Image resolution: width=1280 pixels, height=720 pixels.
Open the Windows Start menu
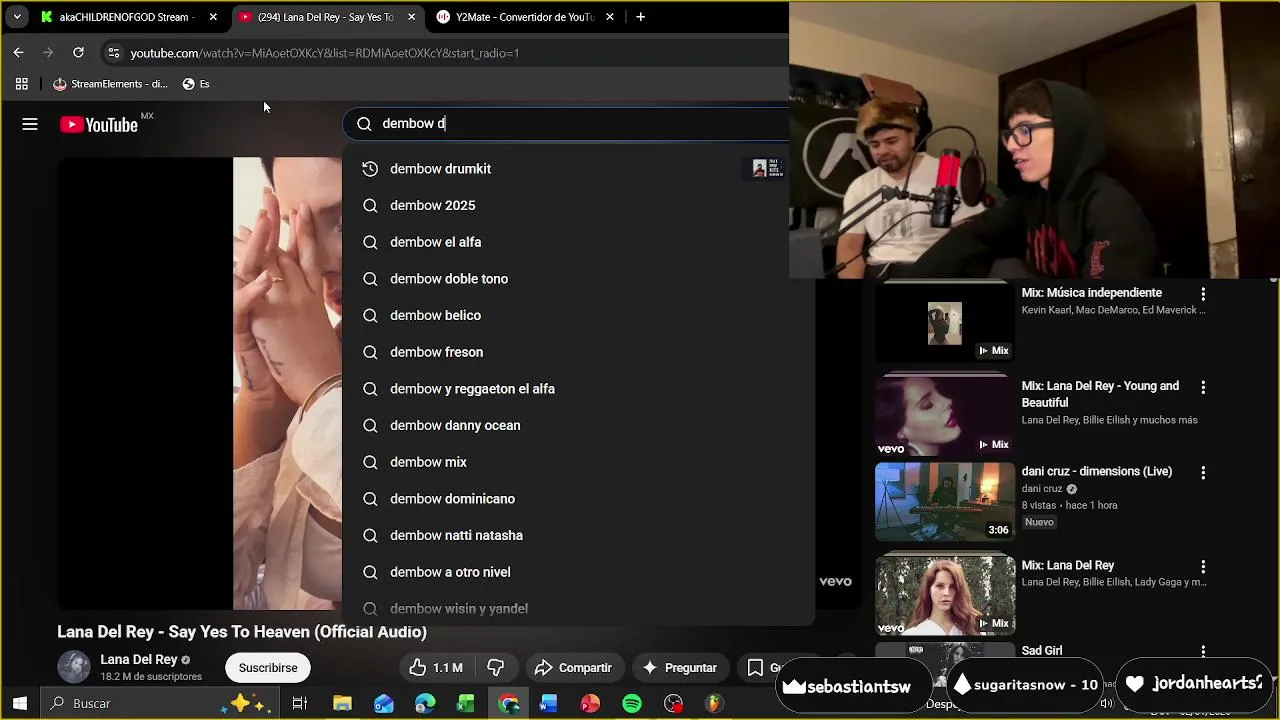(x=20, y=704)
